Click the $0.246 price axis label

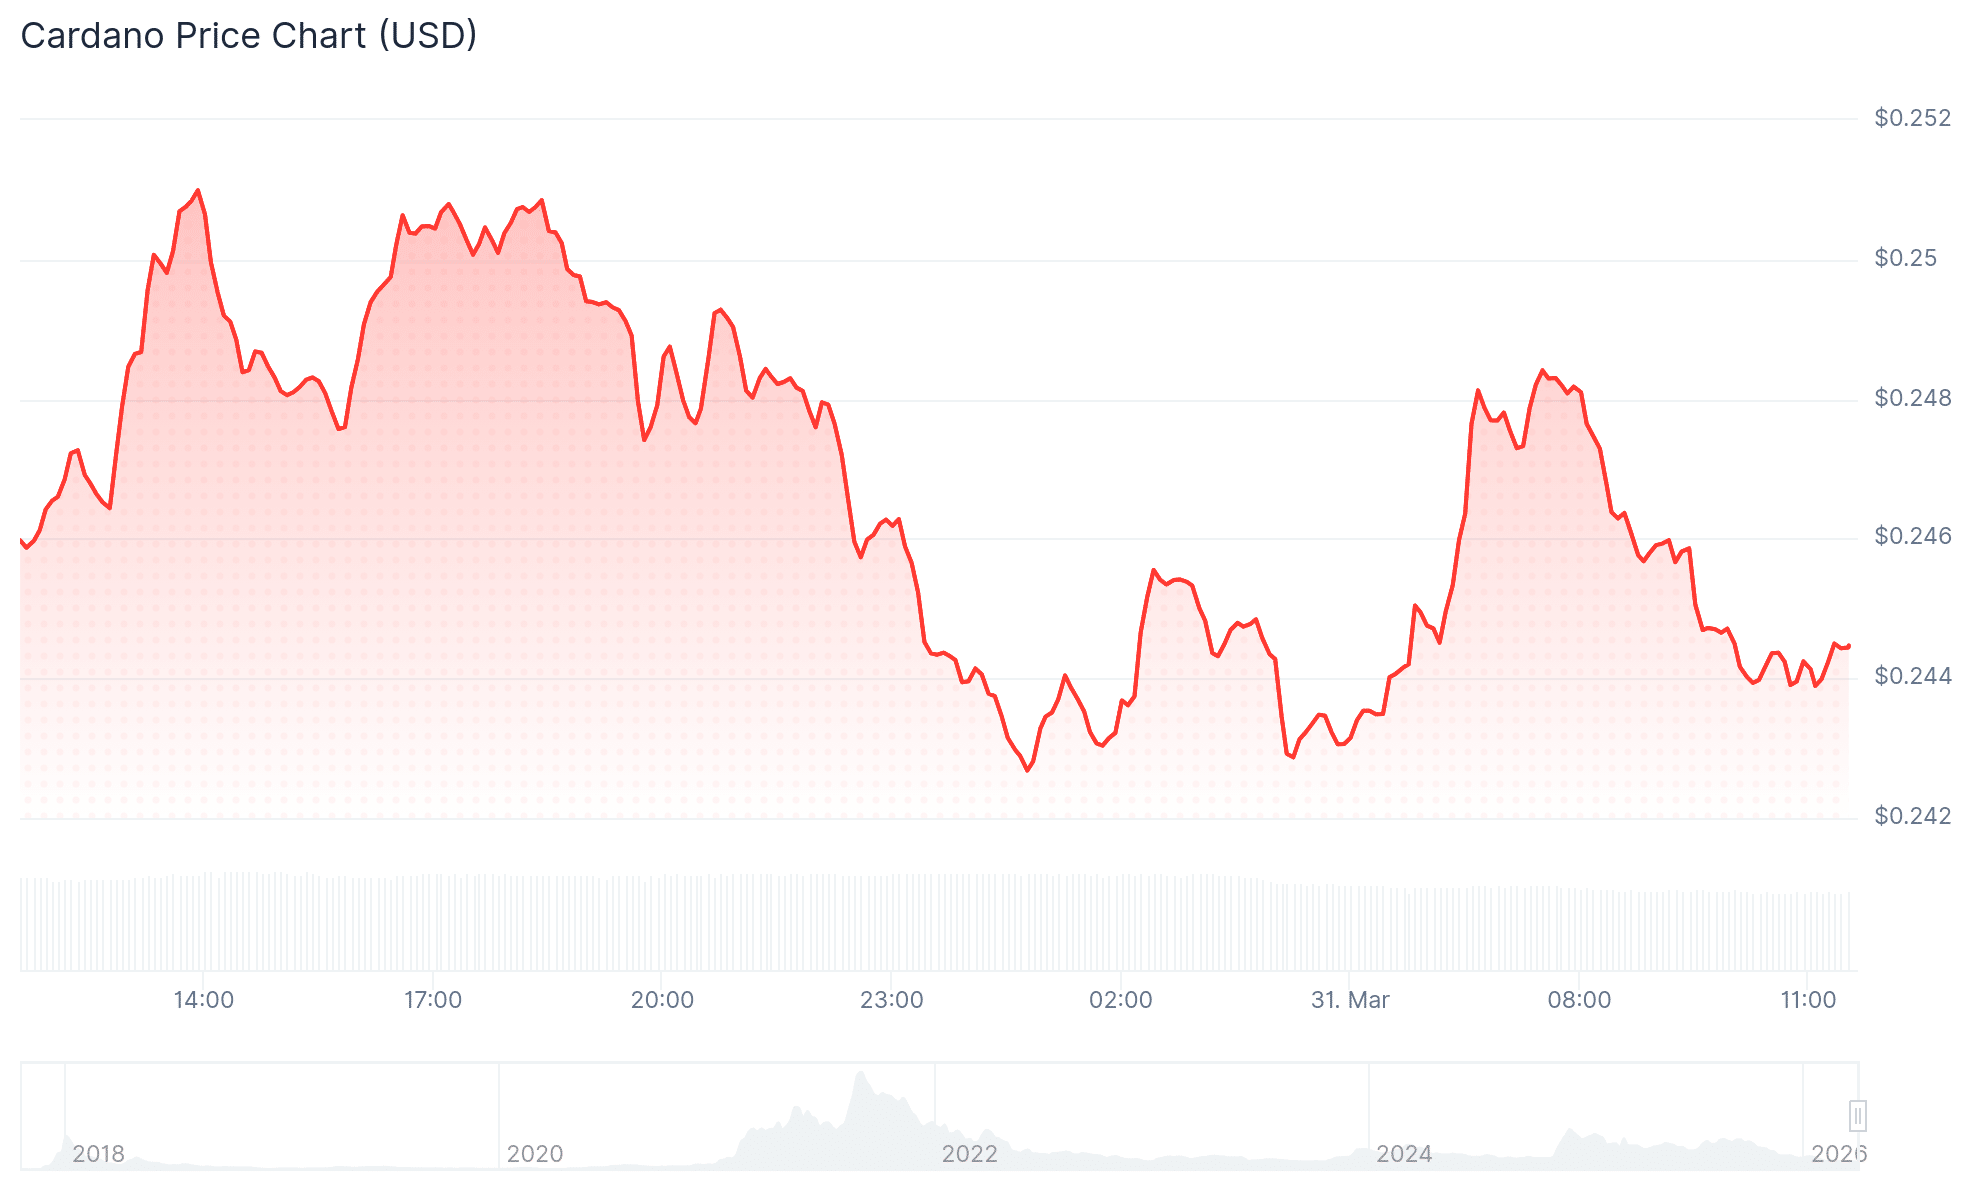click(1912, 536)
